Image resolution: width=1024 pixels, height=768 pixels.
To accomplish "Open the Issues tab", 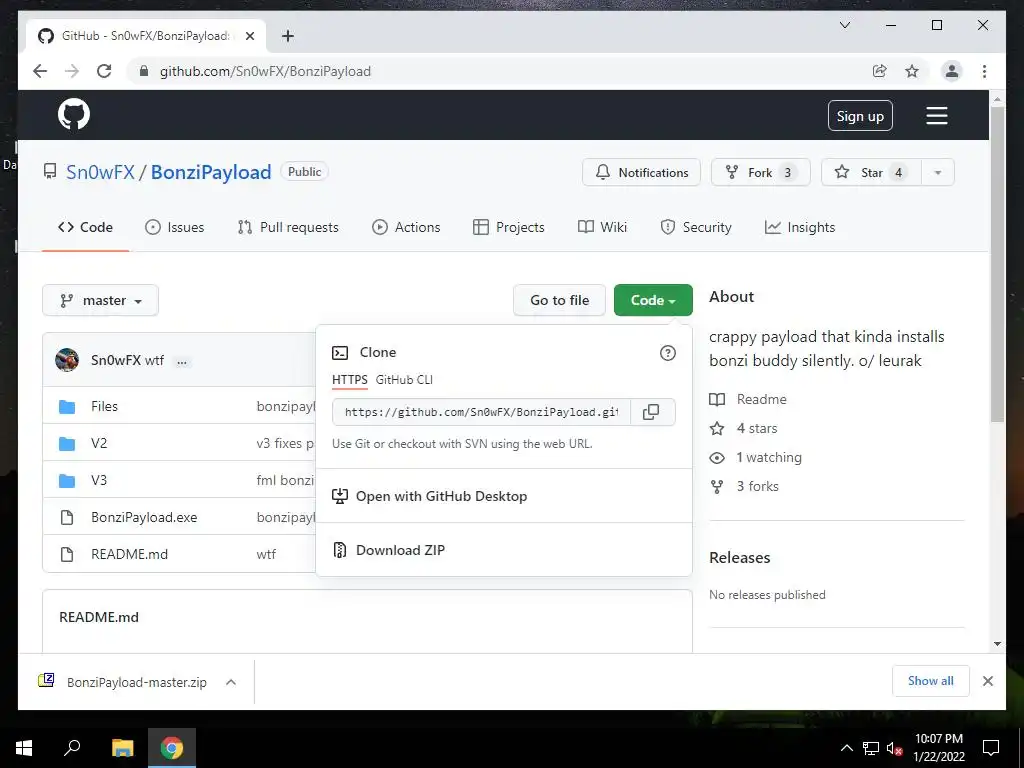I will 174,227.
